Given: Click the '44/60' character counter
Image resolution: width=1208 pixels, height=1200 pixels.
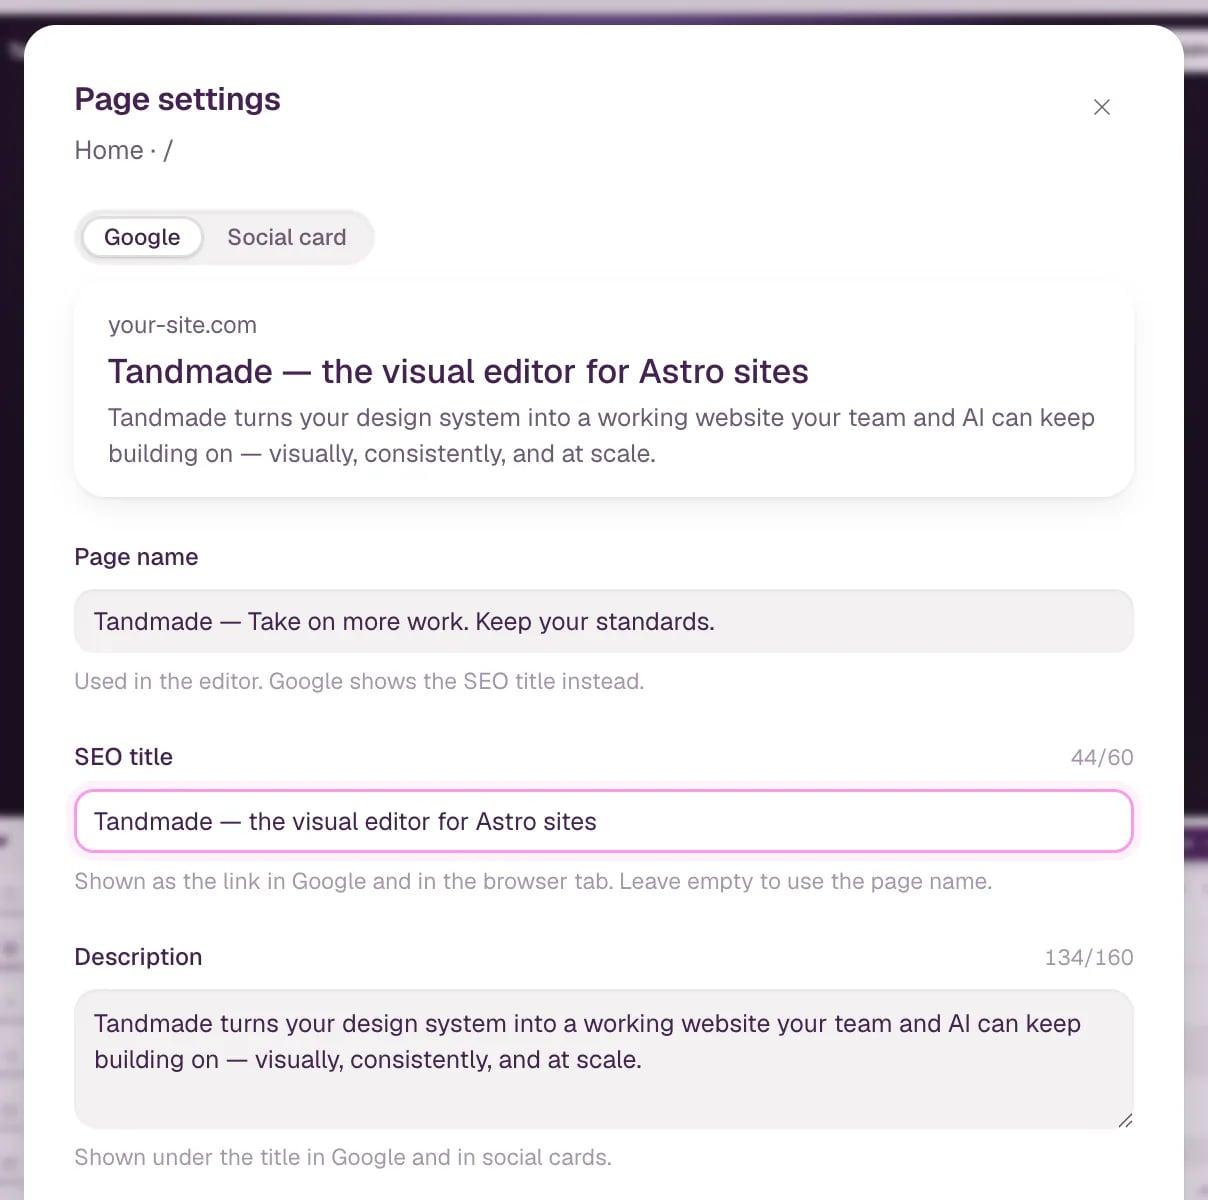Looking at the screenshot, I should [x=1102, y=757].
